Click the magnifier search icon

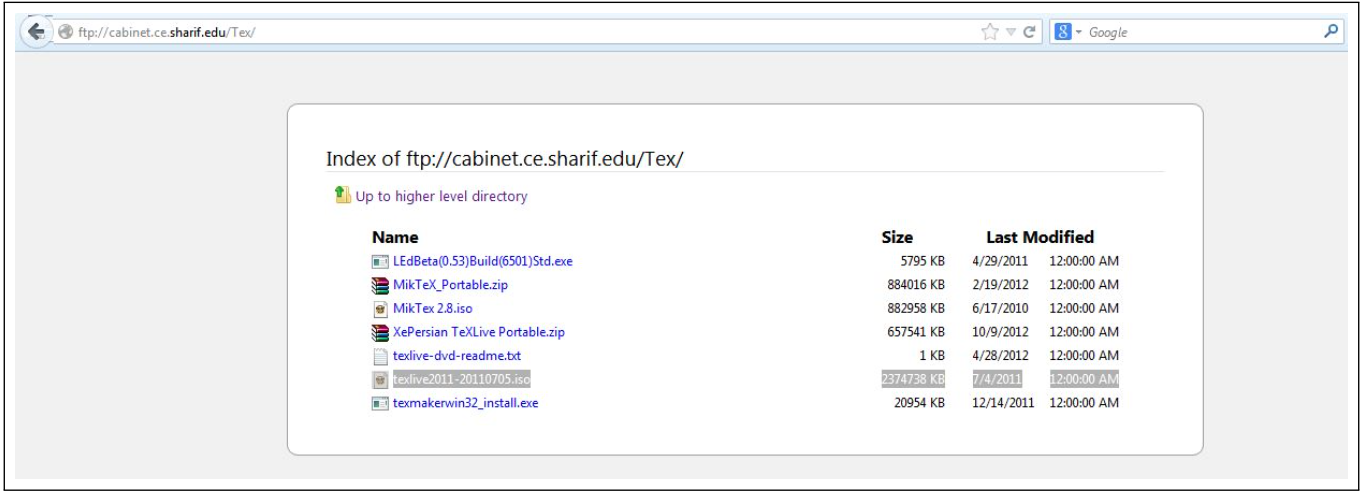pos(1331,32)
